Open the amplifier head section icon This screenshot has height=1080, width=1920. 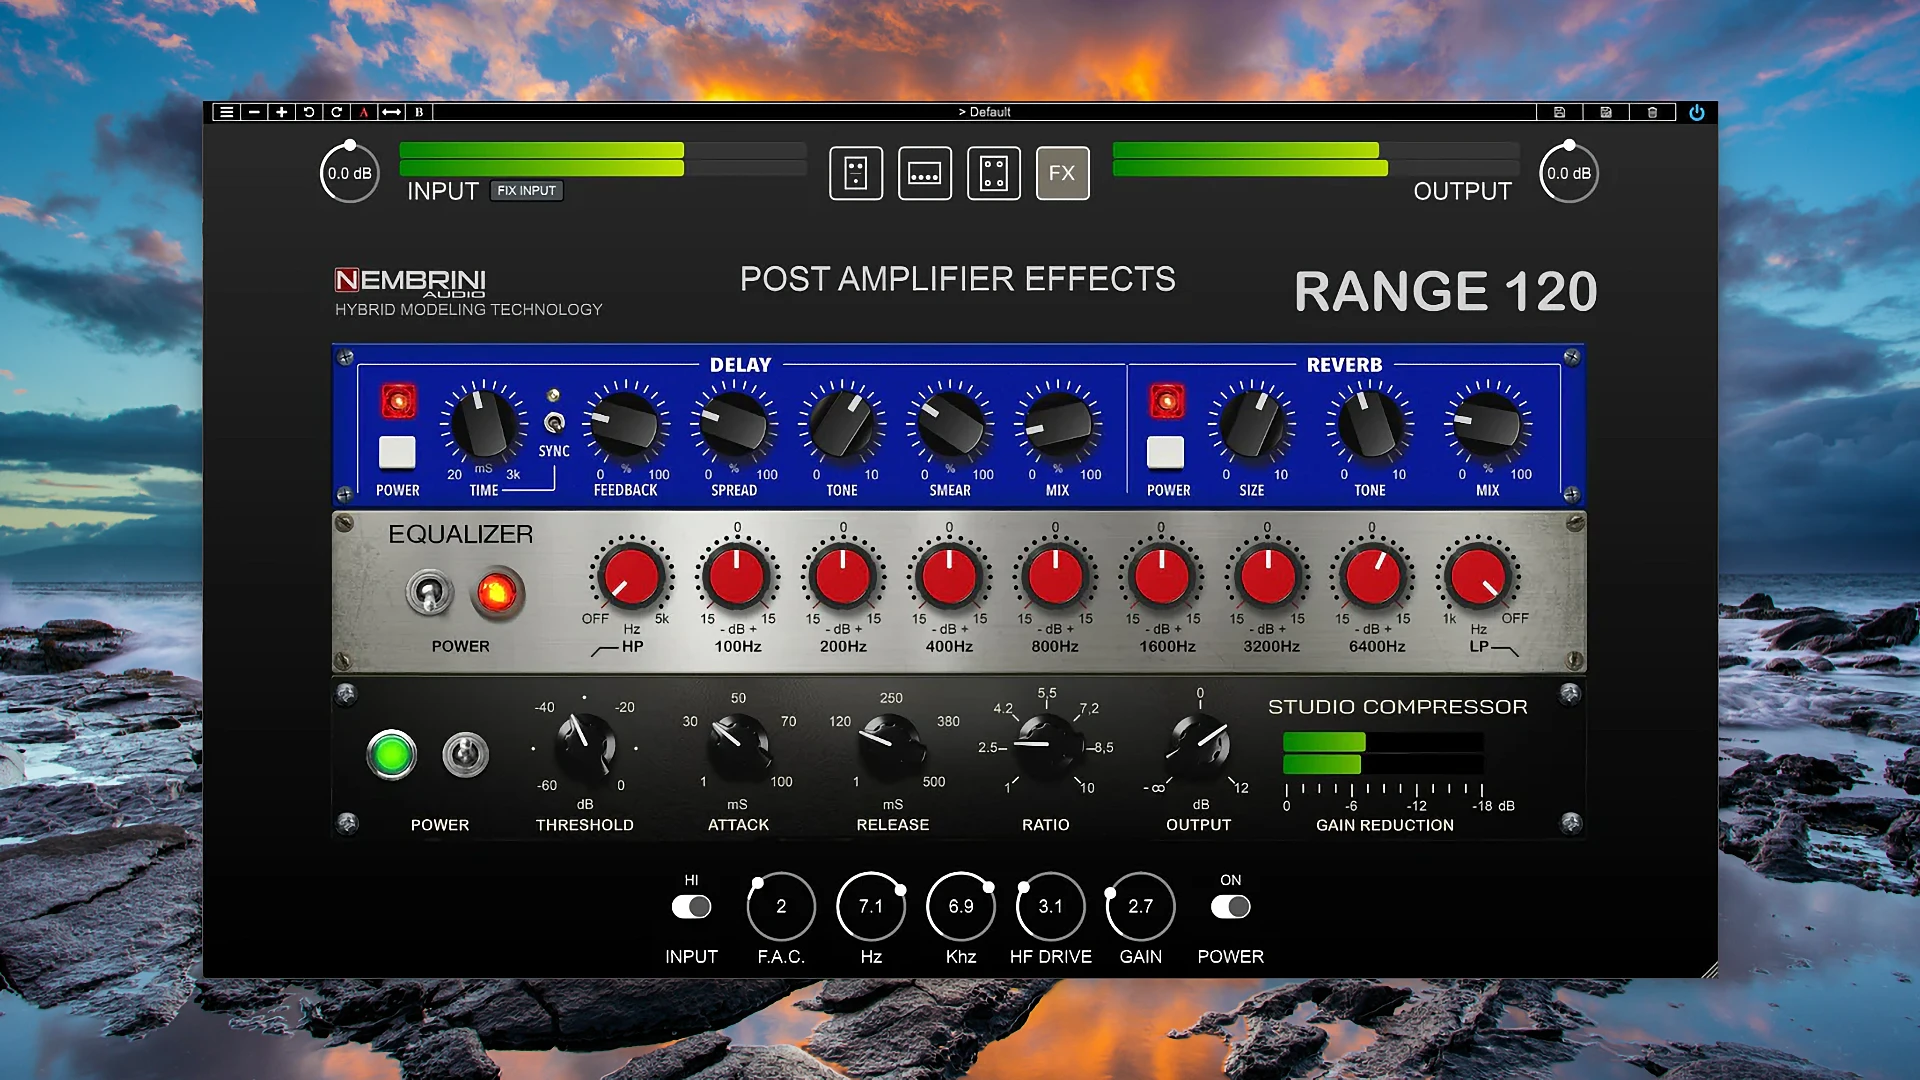(x=925, y=173)
